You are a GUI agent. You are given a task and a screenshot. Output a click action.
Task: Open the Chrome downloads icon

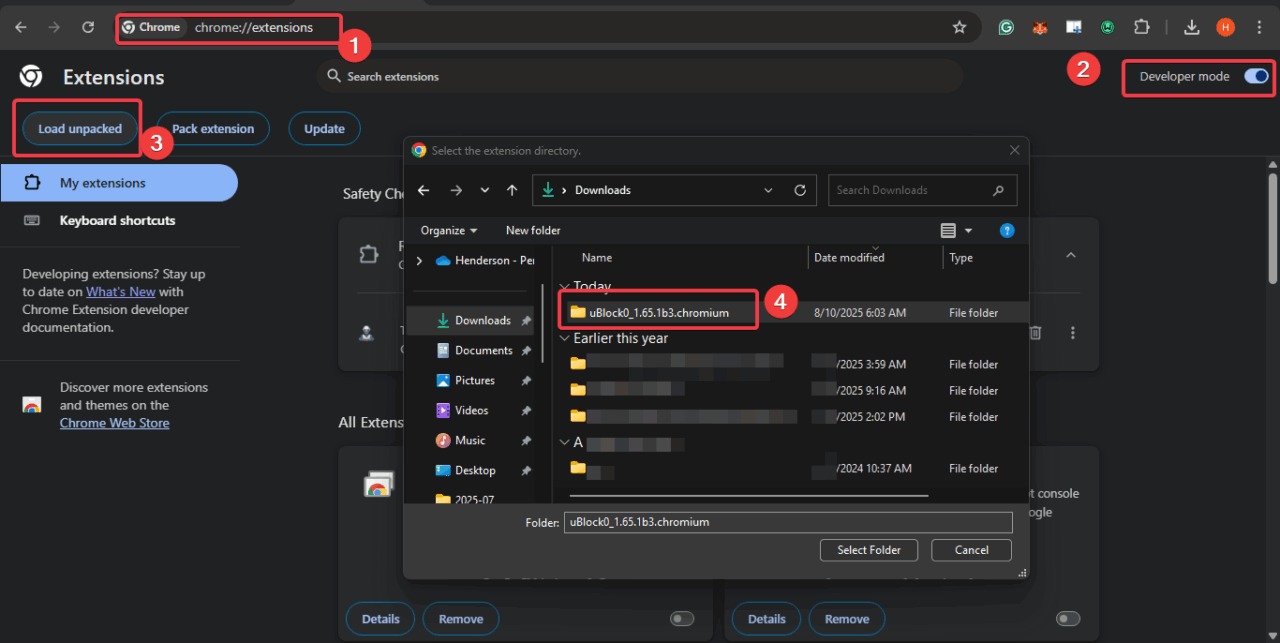tap(1191, 27)
